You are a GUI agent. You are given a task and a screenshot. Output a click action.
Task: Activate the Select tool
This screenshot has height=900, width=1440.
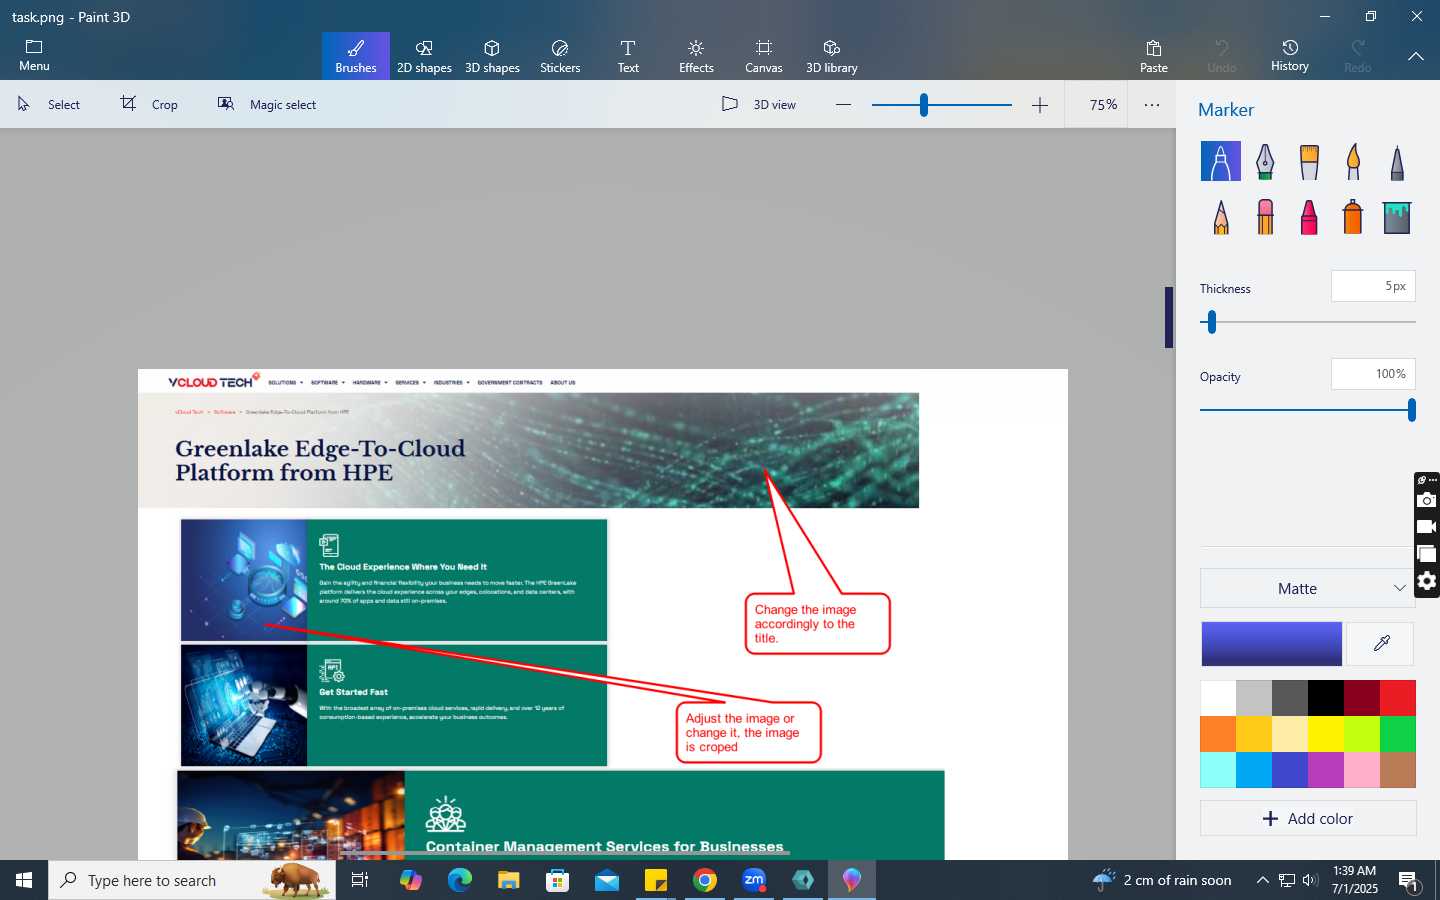pos(49,104)
